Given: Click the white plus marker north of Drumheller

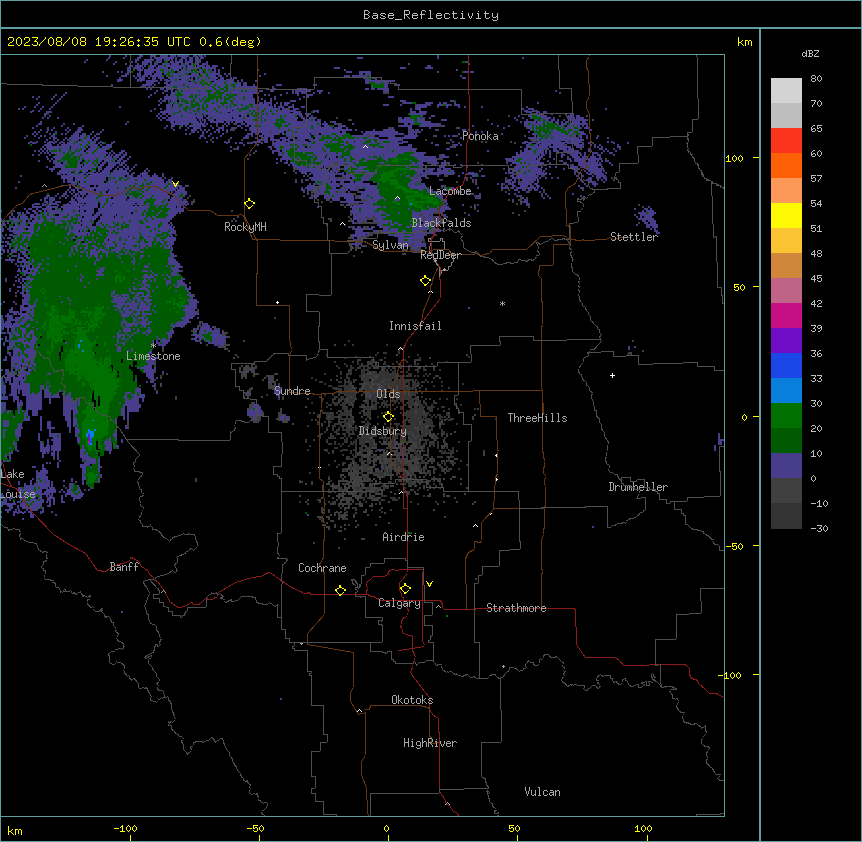Looking at the screenshot, I should [x=612, y=375].
